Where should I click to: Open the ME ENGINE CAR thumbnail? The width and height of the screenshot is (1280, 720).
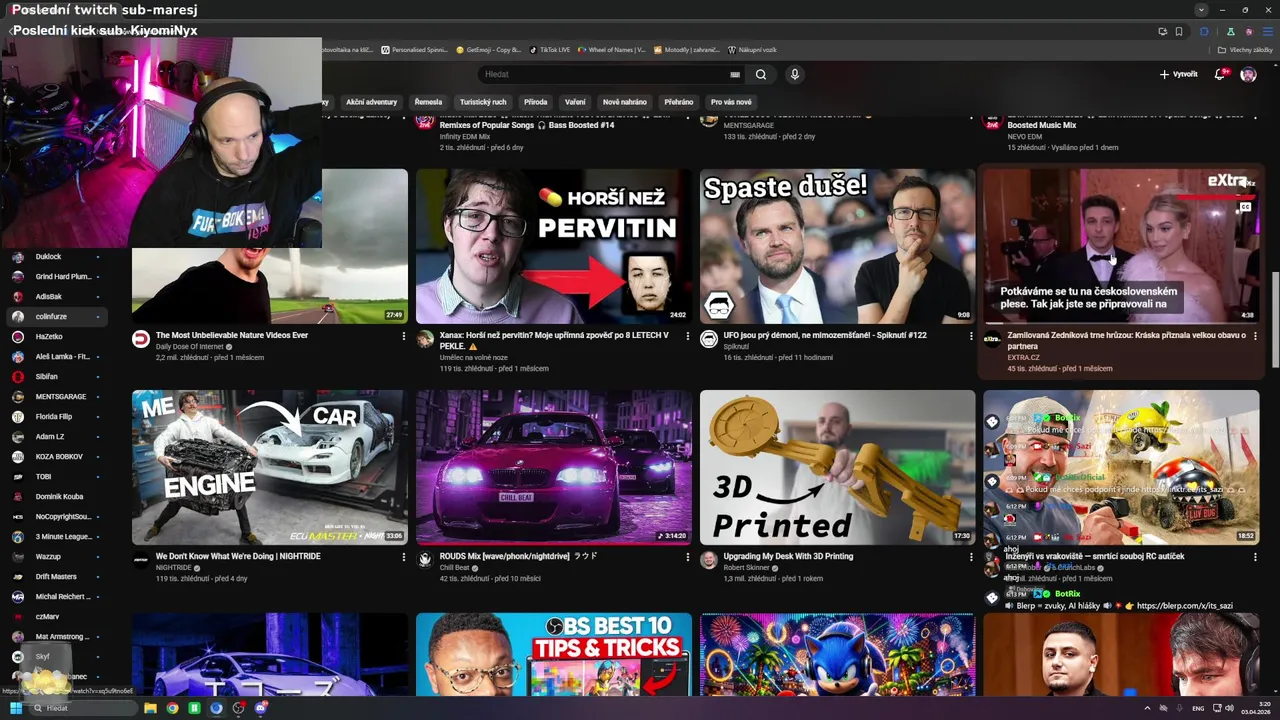click(270, 467)
